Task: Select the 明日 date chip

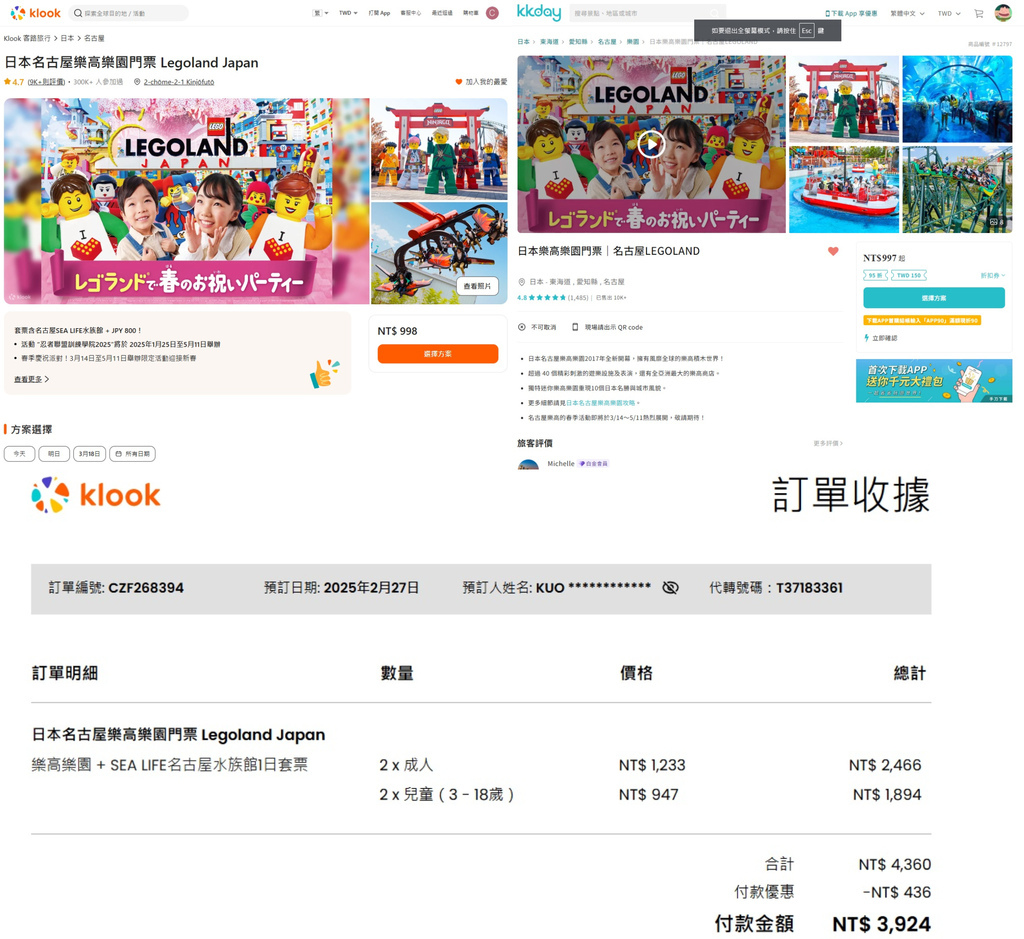Action: coord(54,454)
